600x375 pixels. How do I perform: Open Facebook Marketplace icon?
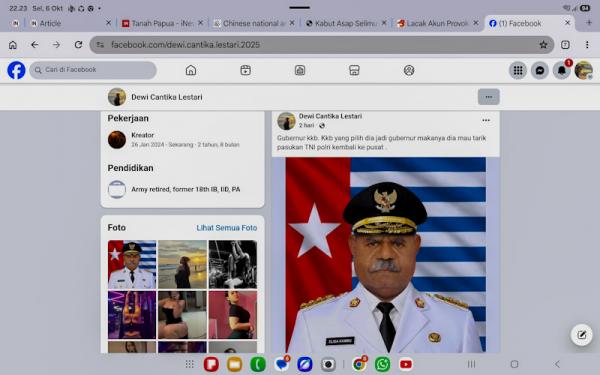tap(354, 70)
